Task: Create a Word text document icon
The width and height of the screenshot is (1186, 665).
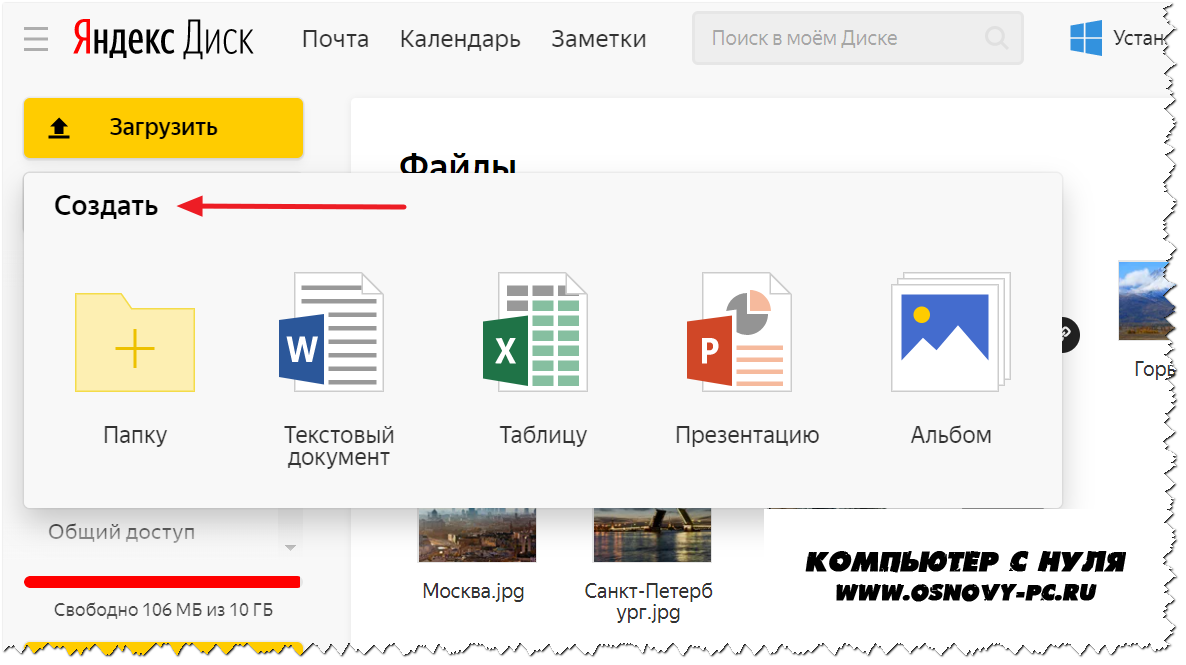Action: (x=331, y=332)
